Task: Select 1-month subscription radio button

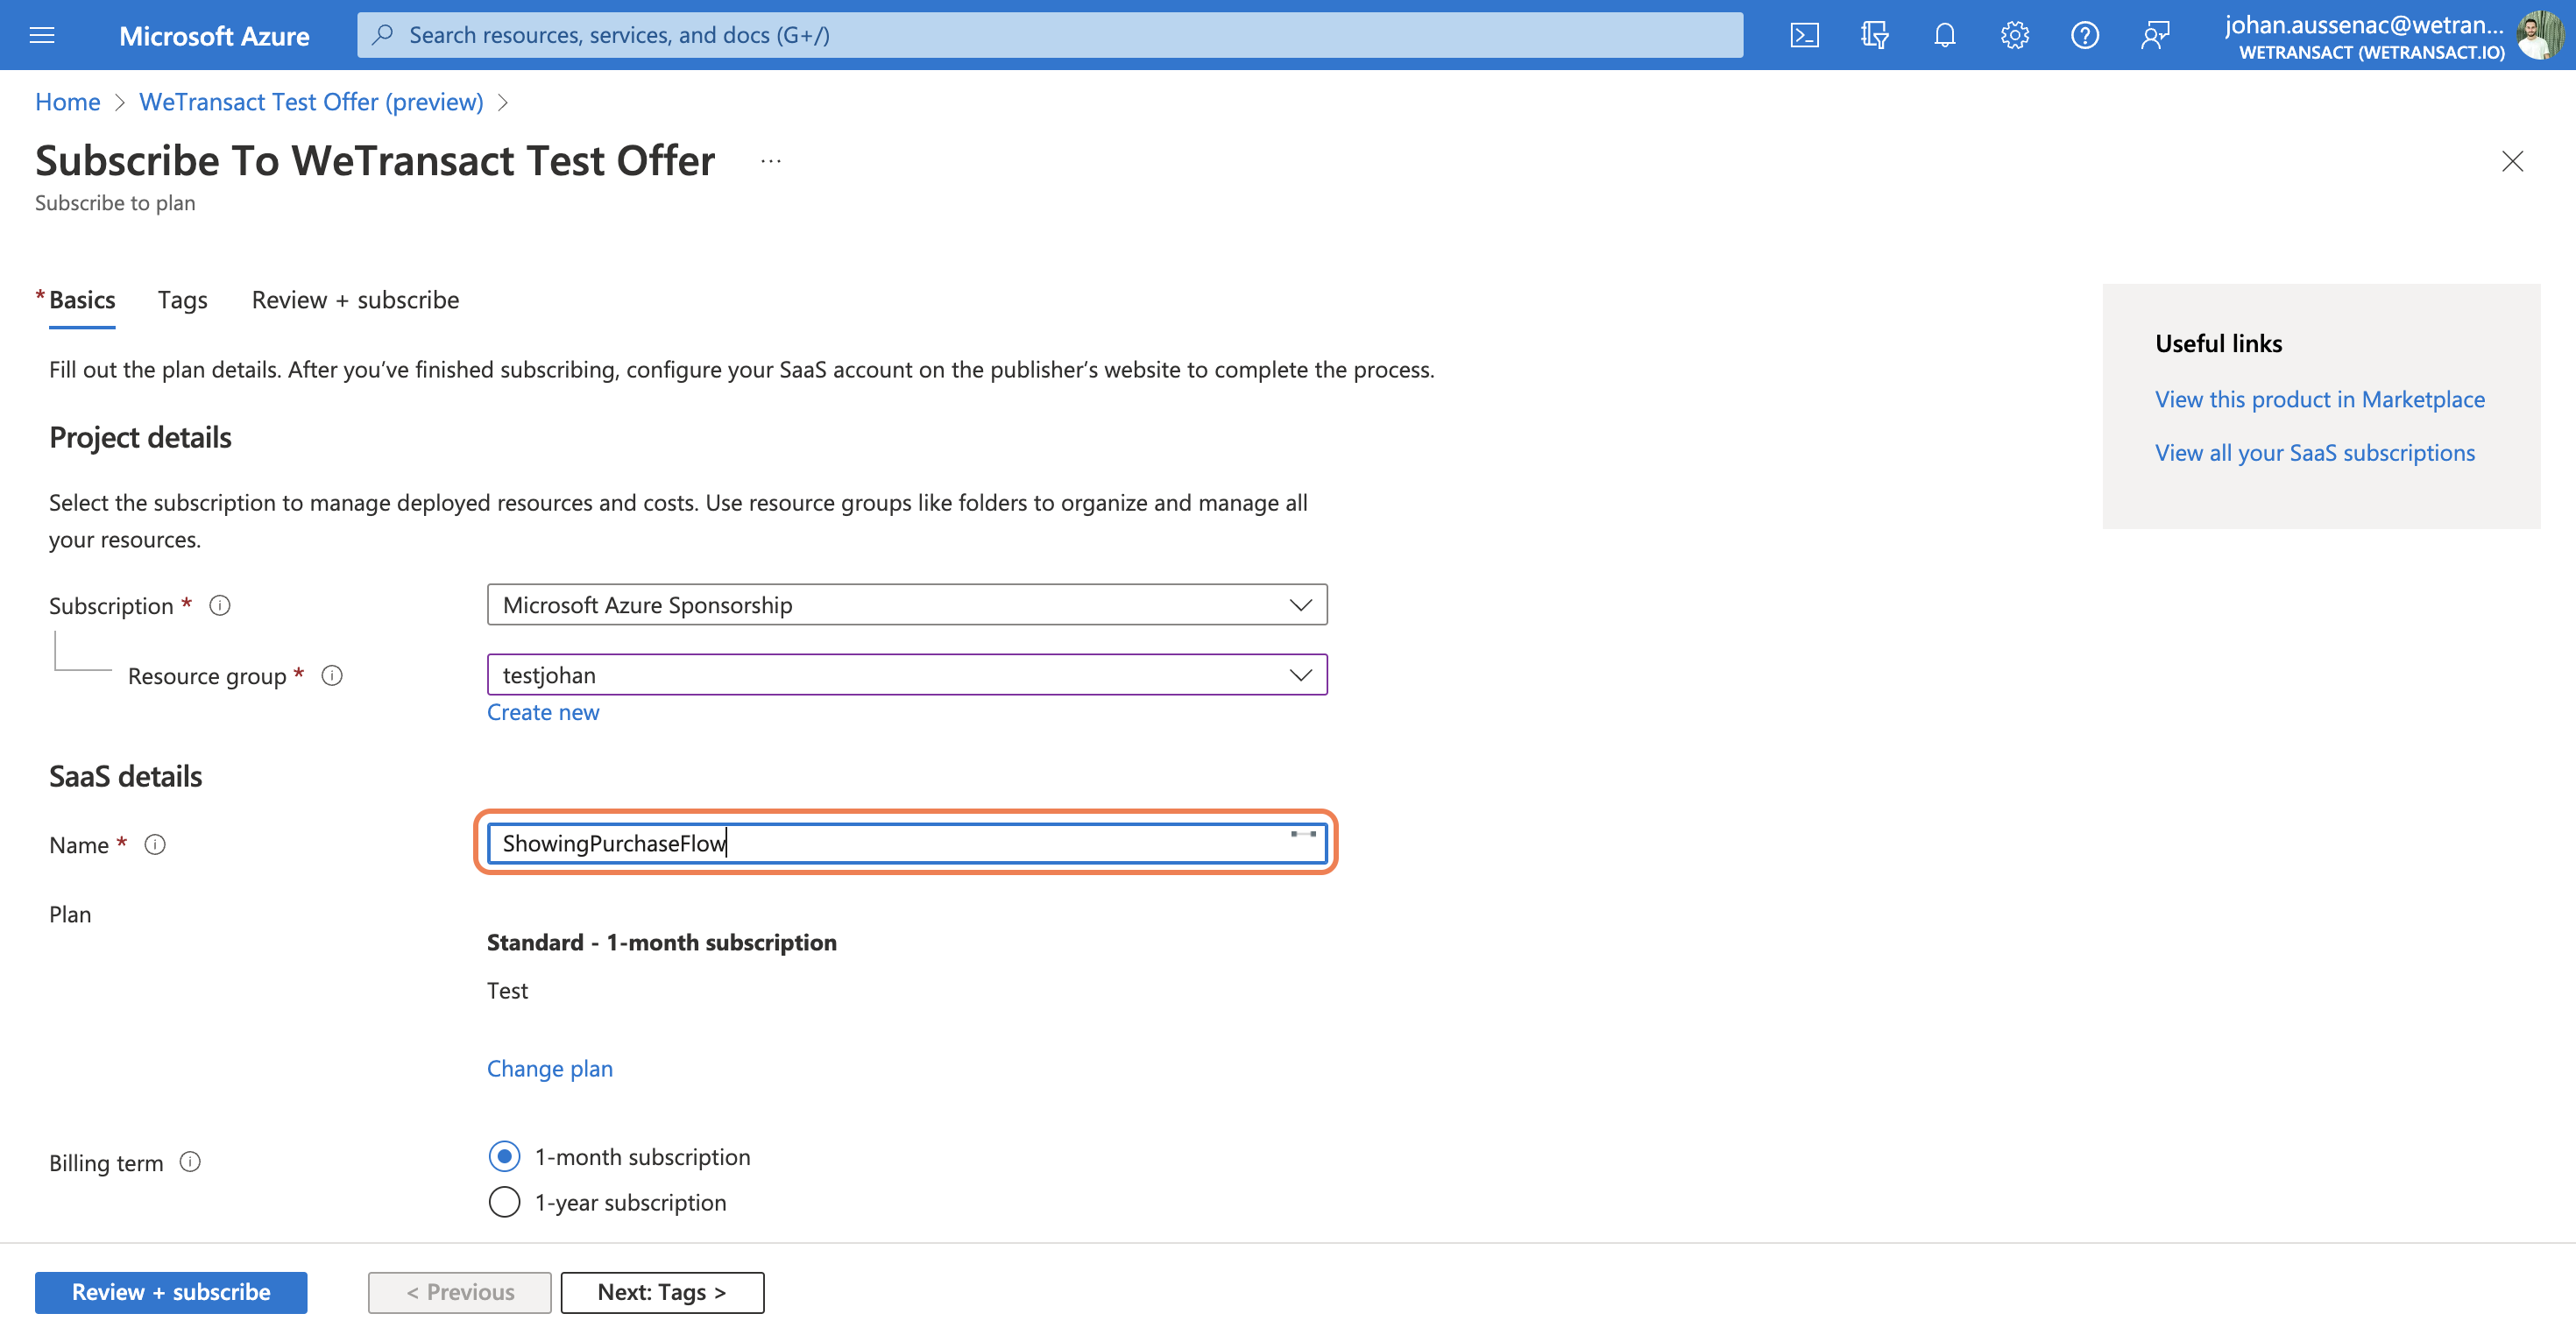Action: pos(504,1156)
